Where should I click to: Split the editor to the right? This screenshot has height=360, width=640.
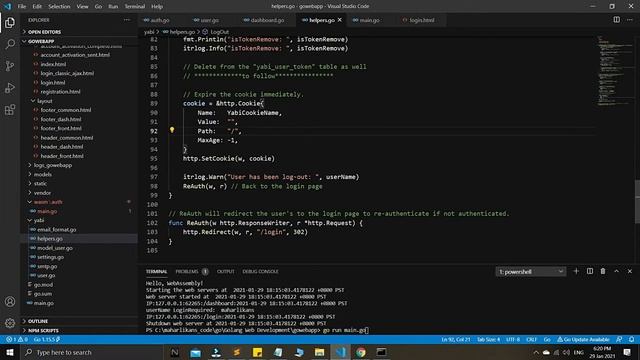coord(616,20)
